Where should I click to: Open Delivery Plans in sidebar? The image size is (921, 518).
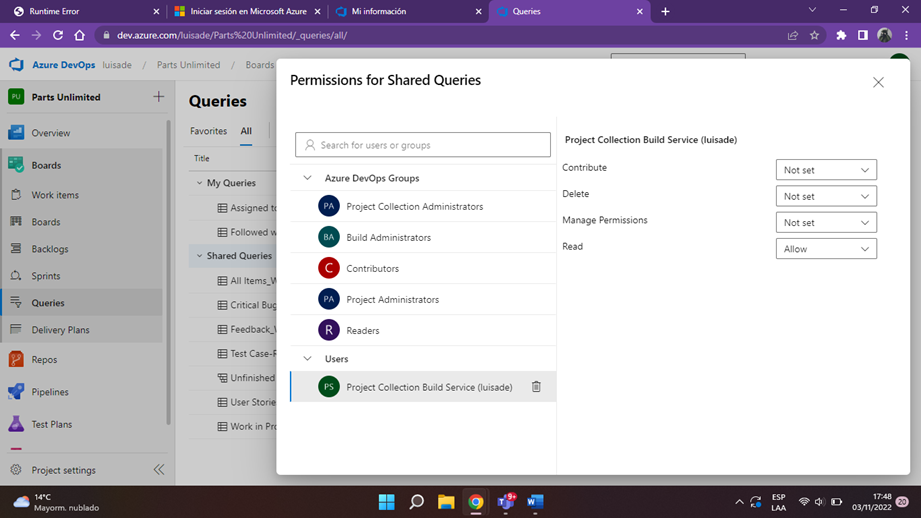tap(60, 330)
